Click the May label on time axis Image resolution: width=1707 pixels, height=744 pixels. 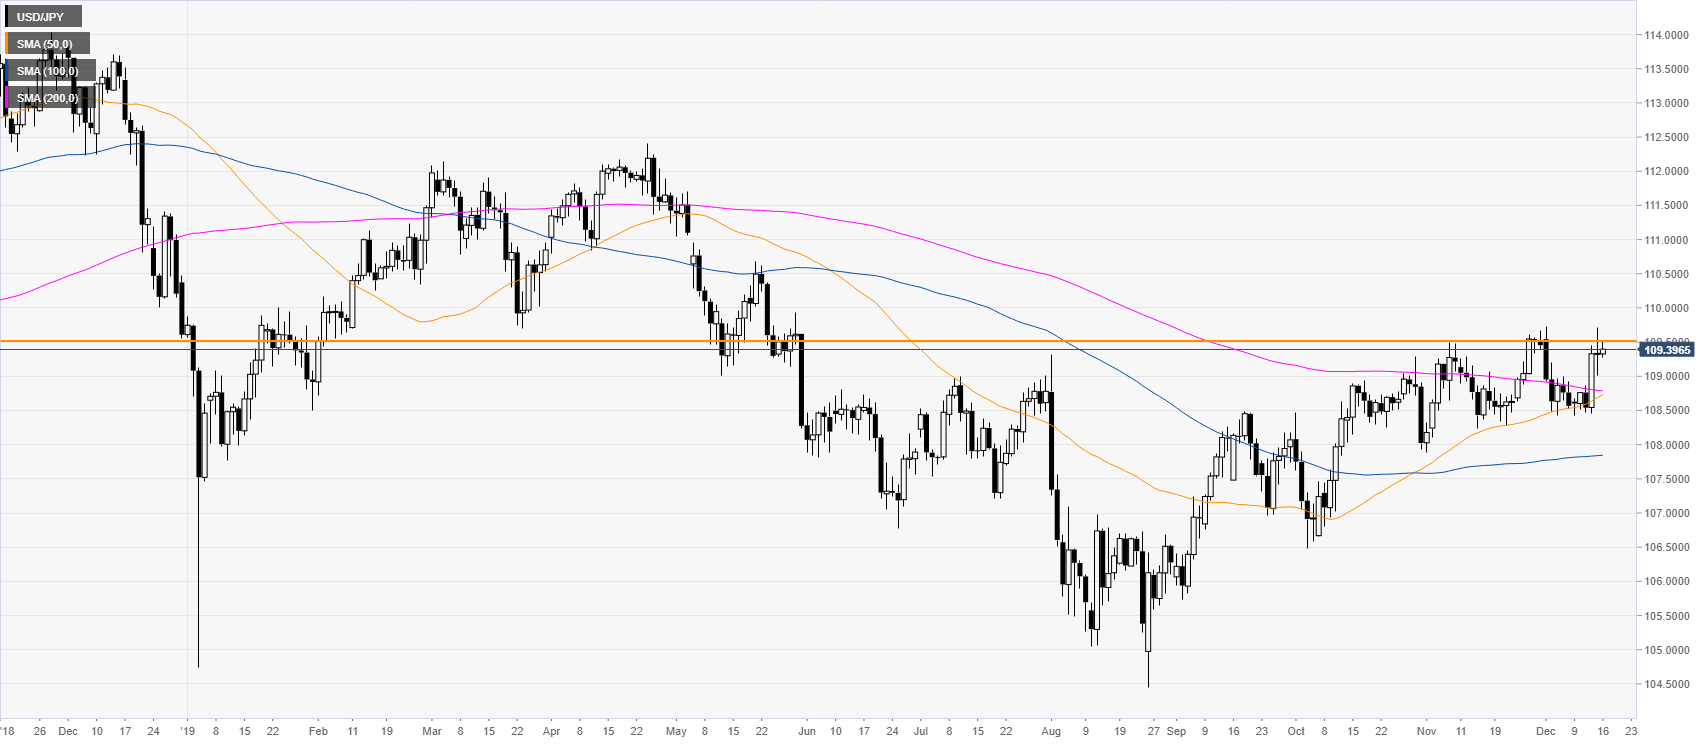pyautogui.click(x=676, y=731)
